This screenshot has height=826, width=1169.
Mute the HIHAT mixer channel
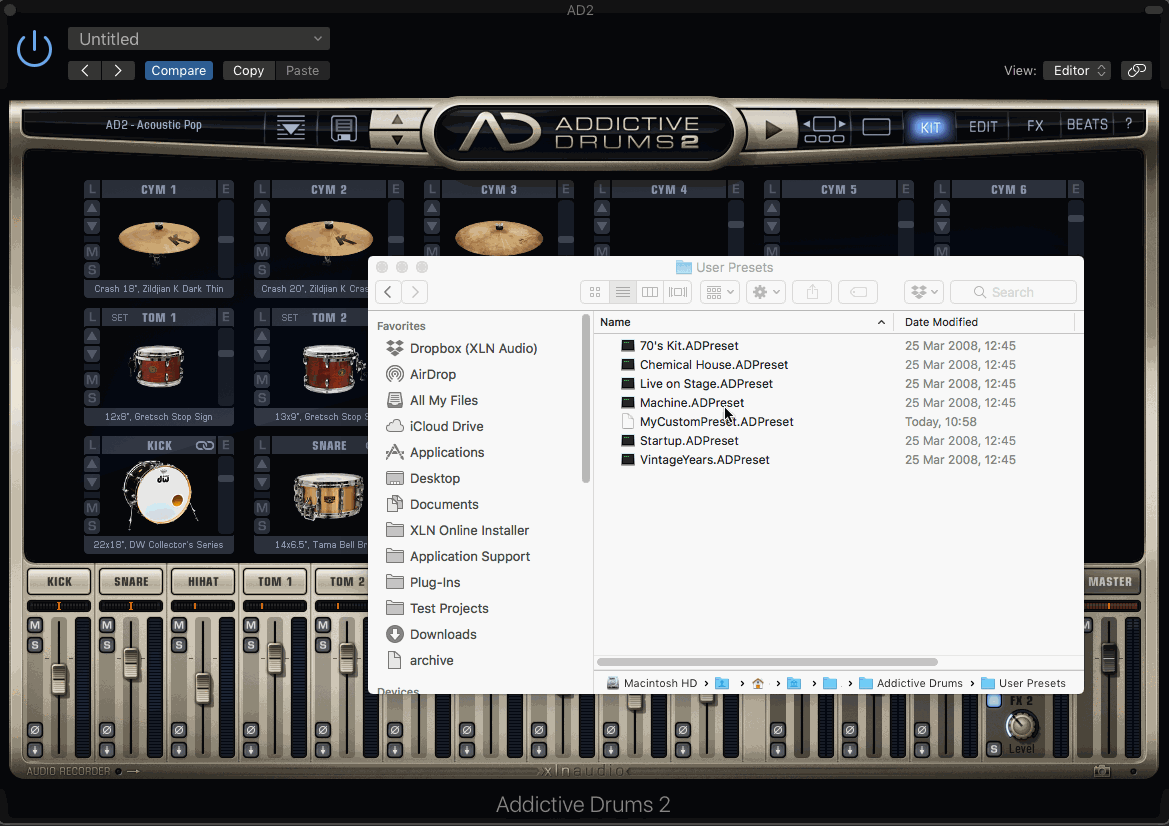(179, 625)
